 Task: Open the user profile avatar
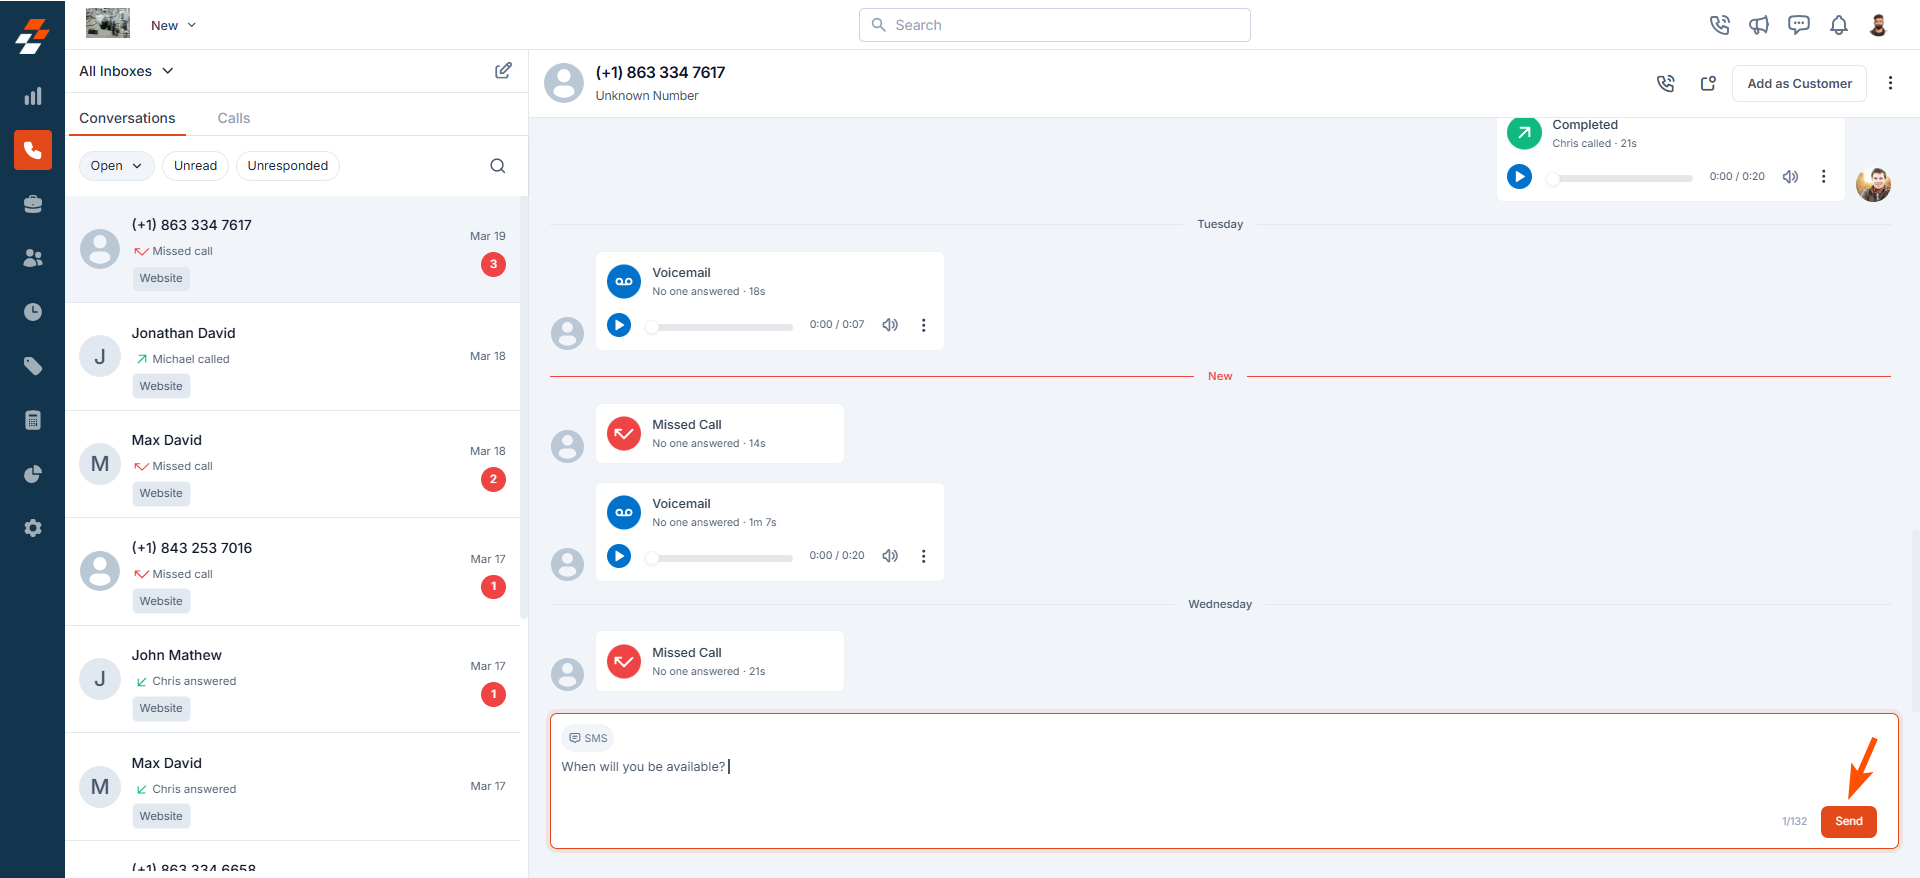[x=1878, y=25]
